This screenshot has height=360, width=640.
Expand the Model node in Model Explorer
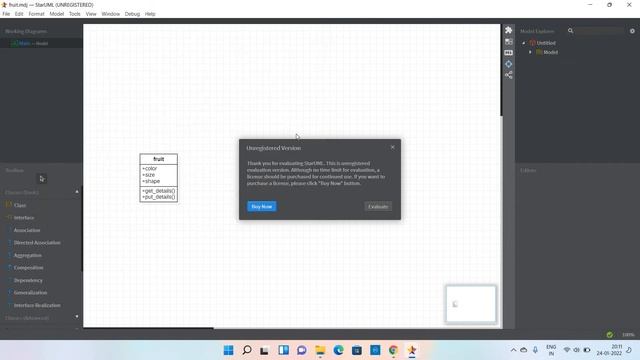click(x=530, y=52)
